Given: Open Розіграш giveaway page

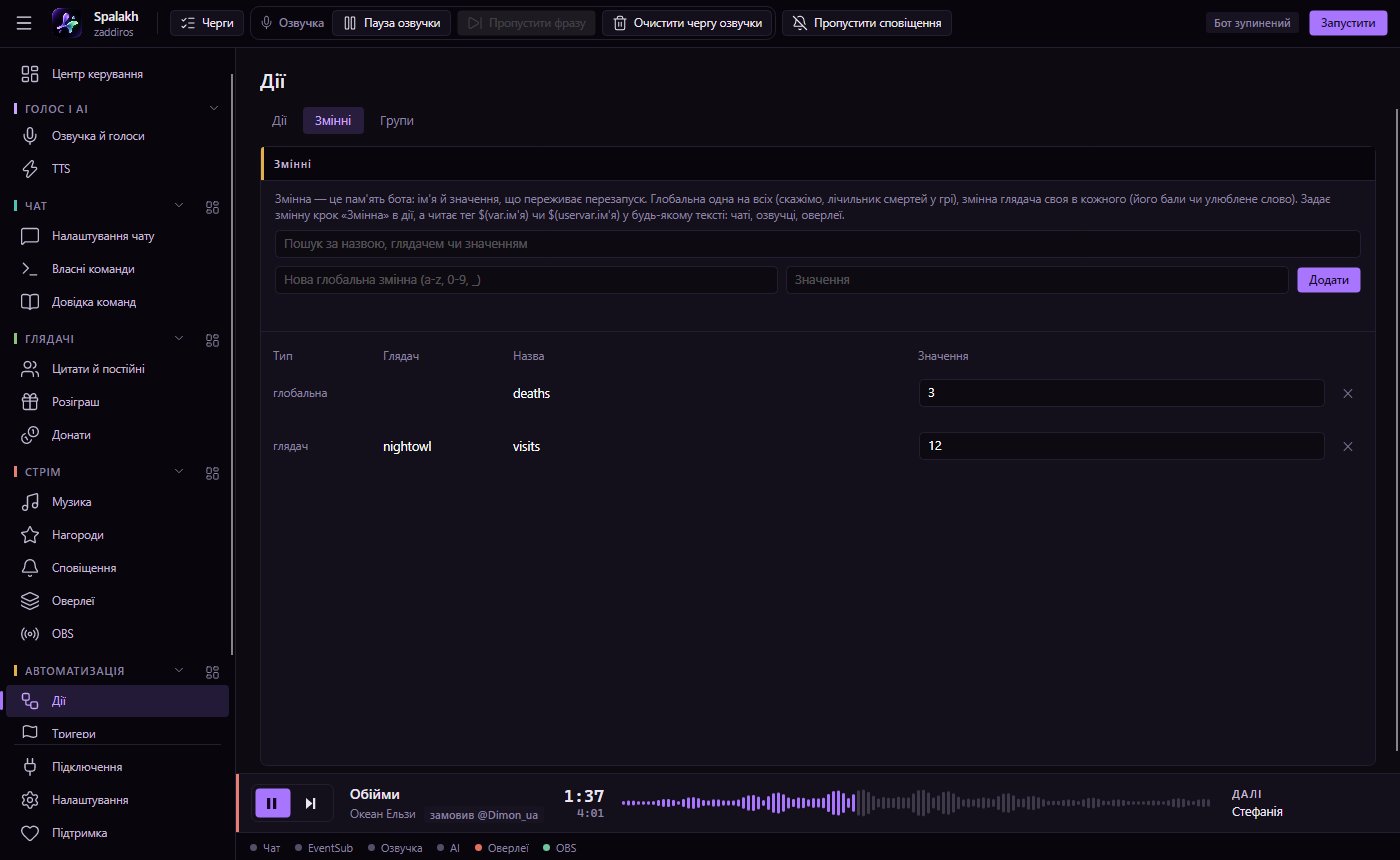Looking at the screenshot, I should coord(117,402).
